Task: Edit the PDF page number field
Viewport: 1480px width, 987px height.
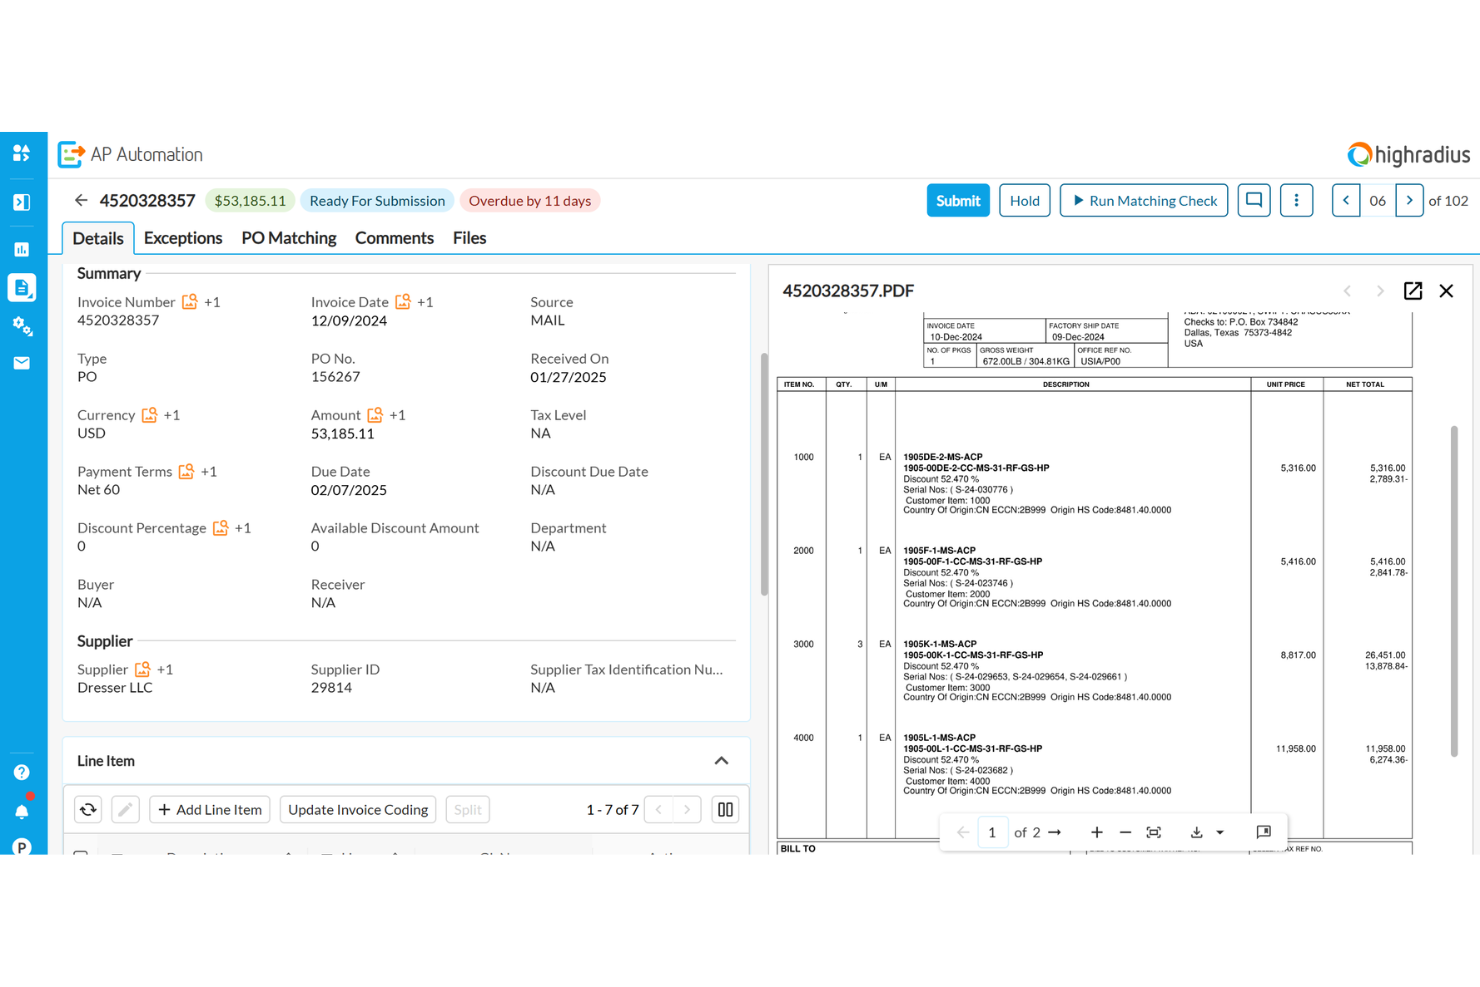Action: pyautogui.click(x=992, y=831)
